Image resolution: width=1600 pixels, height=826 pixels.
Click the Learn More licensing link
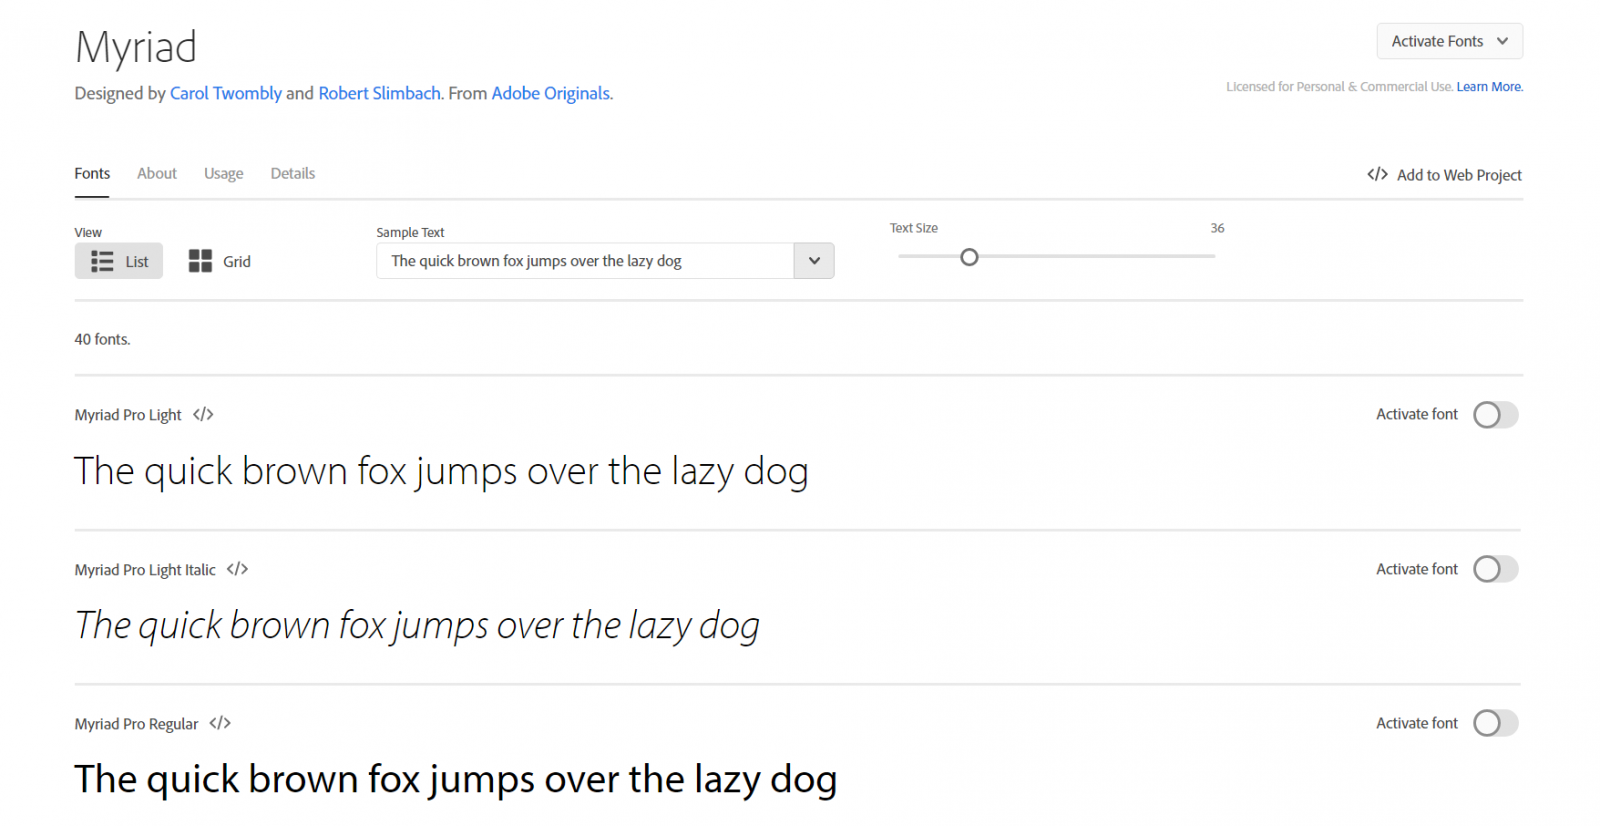point(1489,87)
